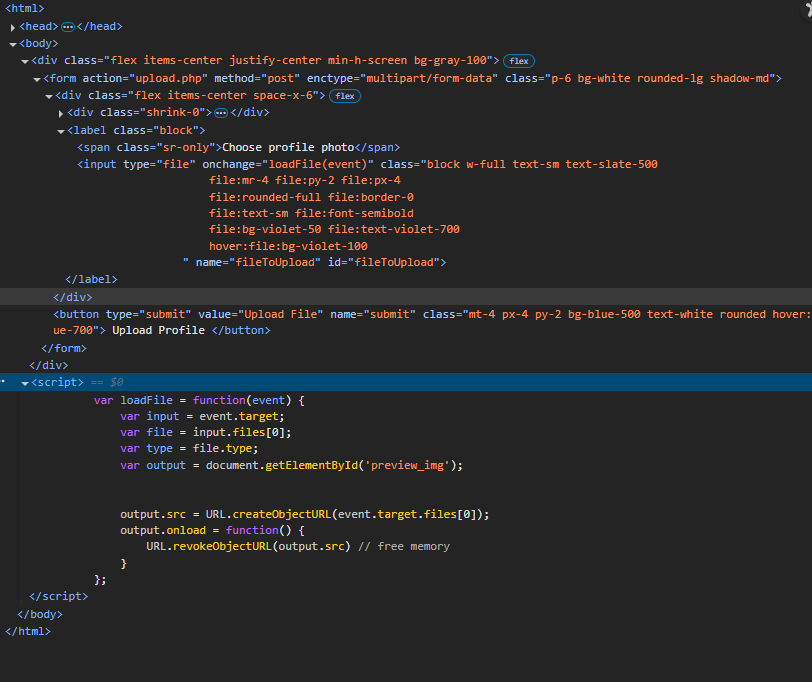Collapse the script element arrow
Viewport: 812px width, 682px height.
pos(24,383)
